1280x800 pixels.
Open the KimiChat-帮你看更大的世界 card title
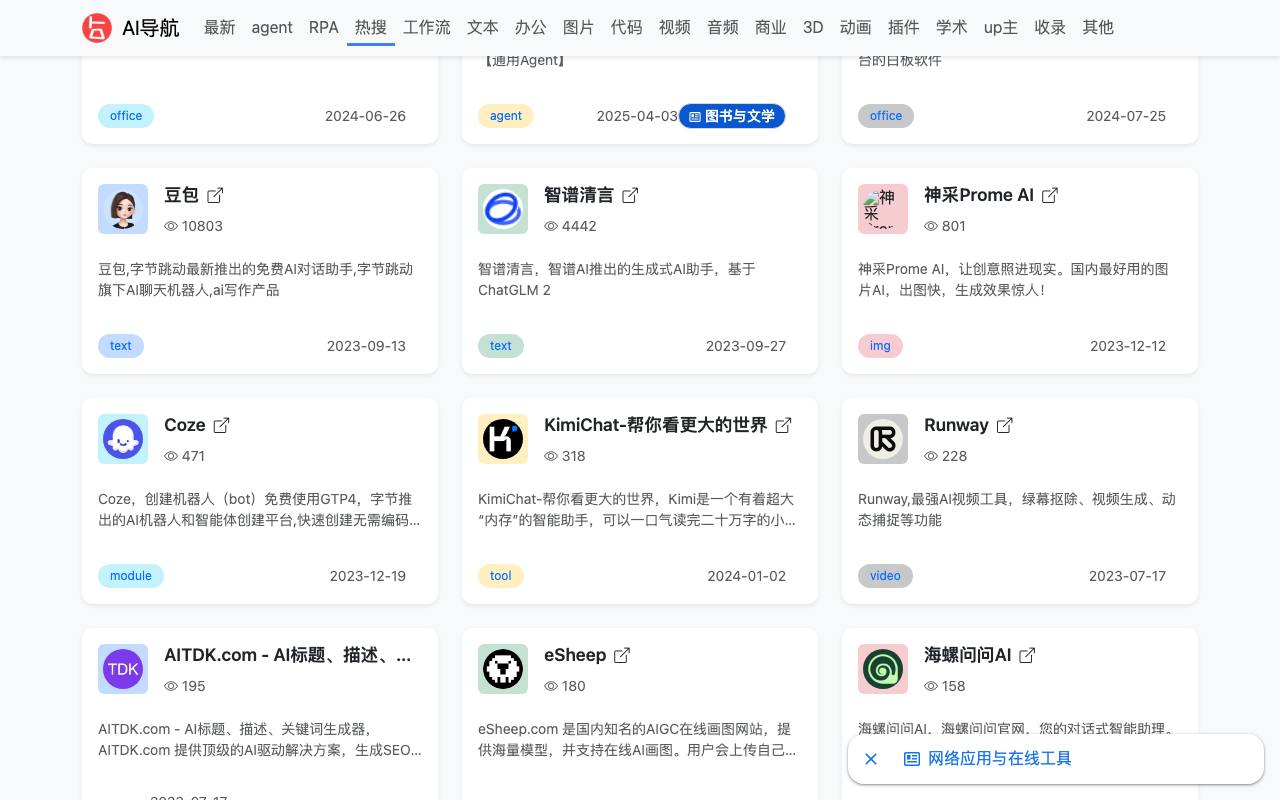pyautogui.click(x=656, y=425)
